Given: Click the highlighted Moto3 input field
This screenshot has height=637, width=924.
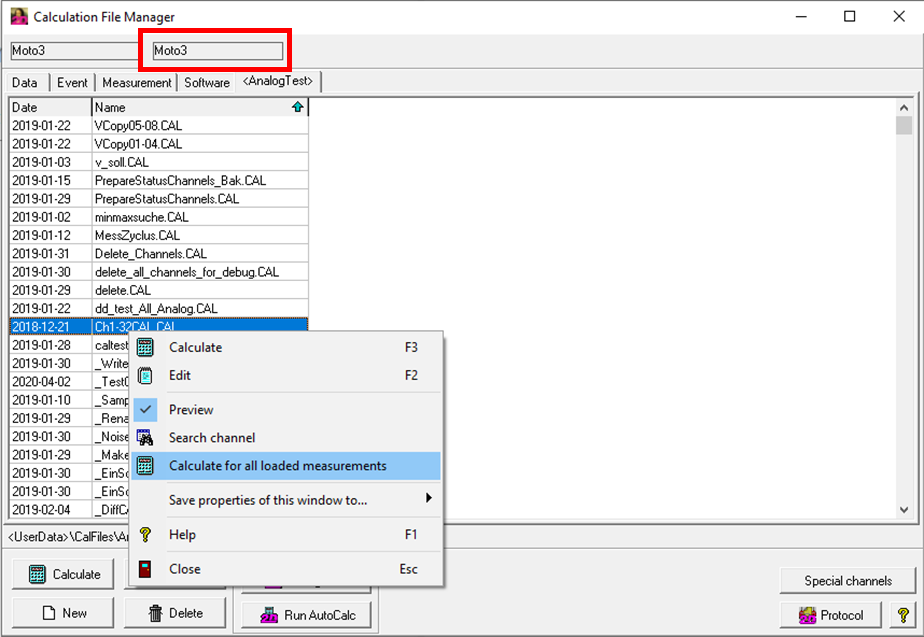Looking at the screenshot, I should [217, 50].
